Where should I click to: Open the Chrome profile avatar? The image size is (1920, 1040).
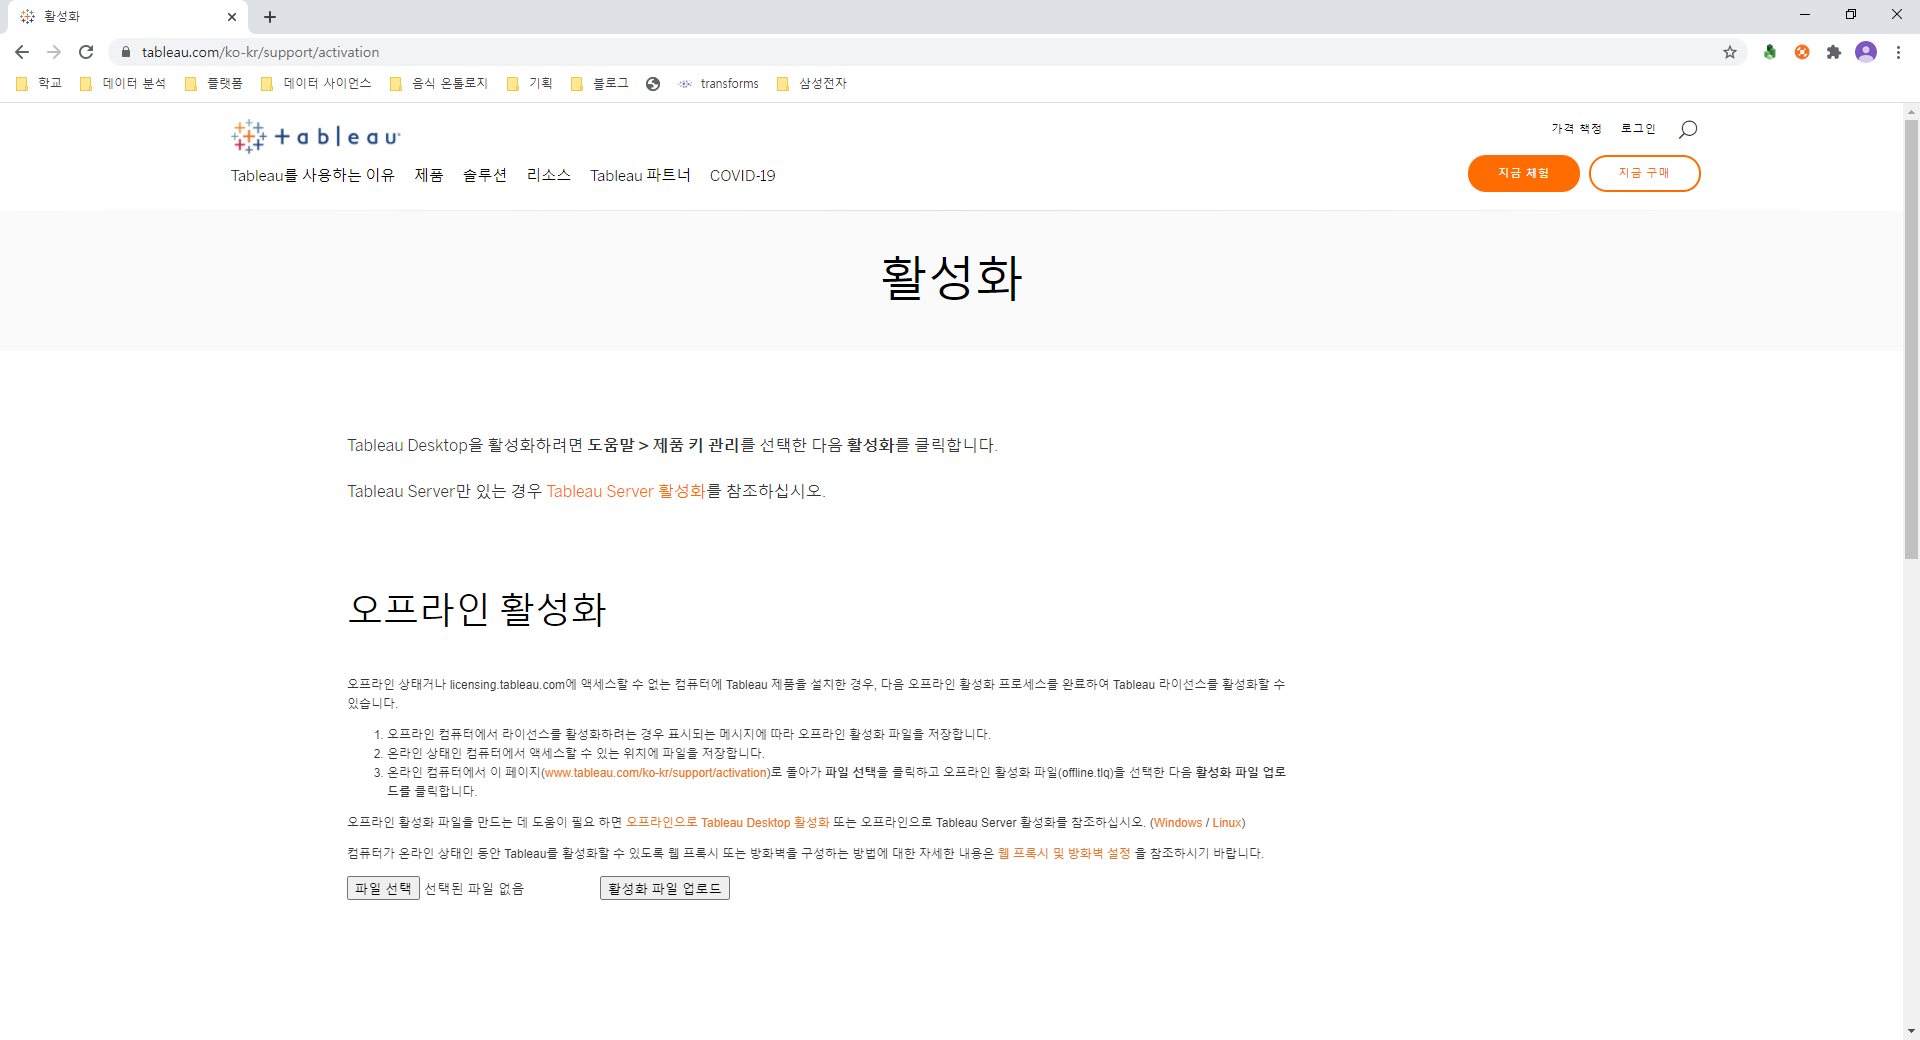[x=1866, y=52]
